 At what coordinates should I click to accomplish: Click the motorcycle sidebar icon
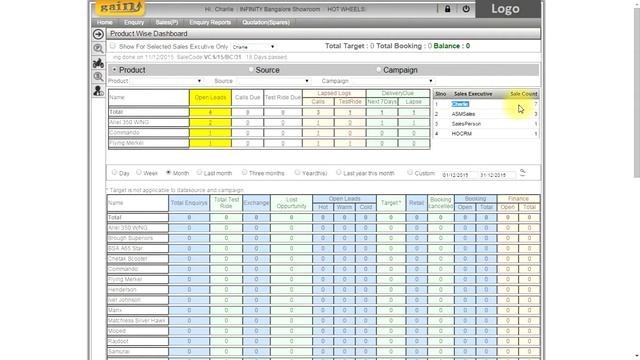click(98, 63)
